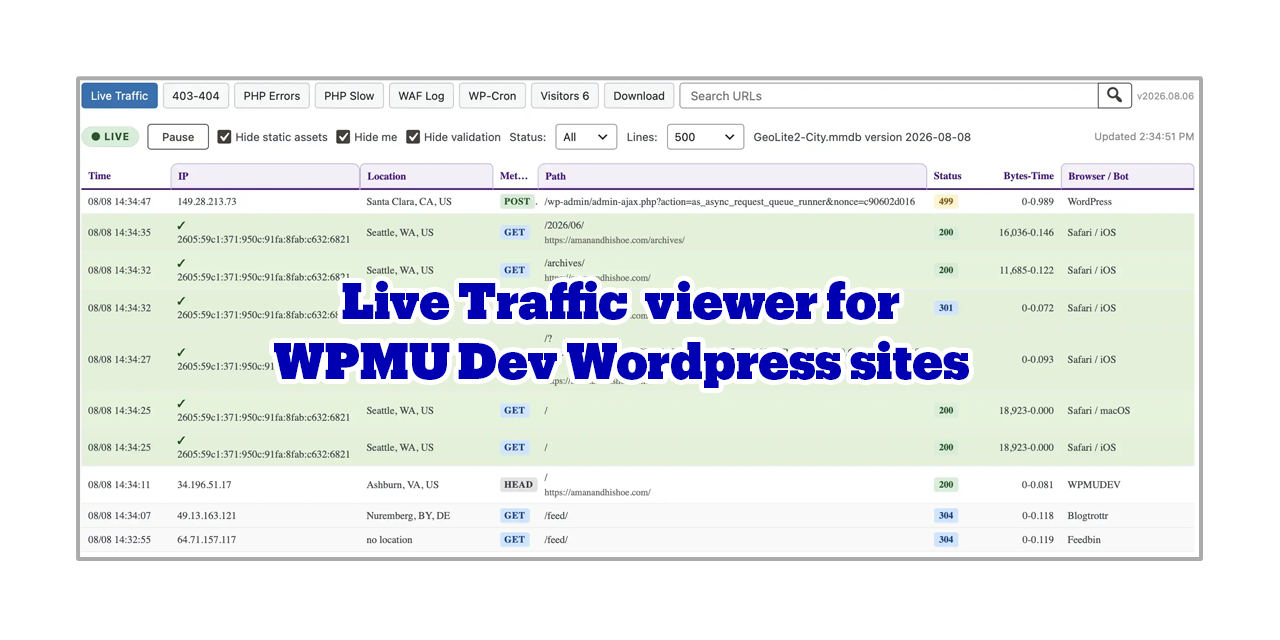The image size is (1280, 640).
Task: Open the PHP Slow tab
Action: coord(349,96)
